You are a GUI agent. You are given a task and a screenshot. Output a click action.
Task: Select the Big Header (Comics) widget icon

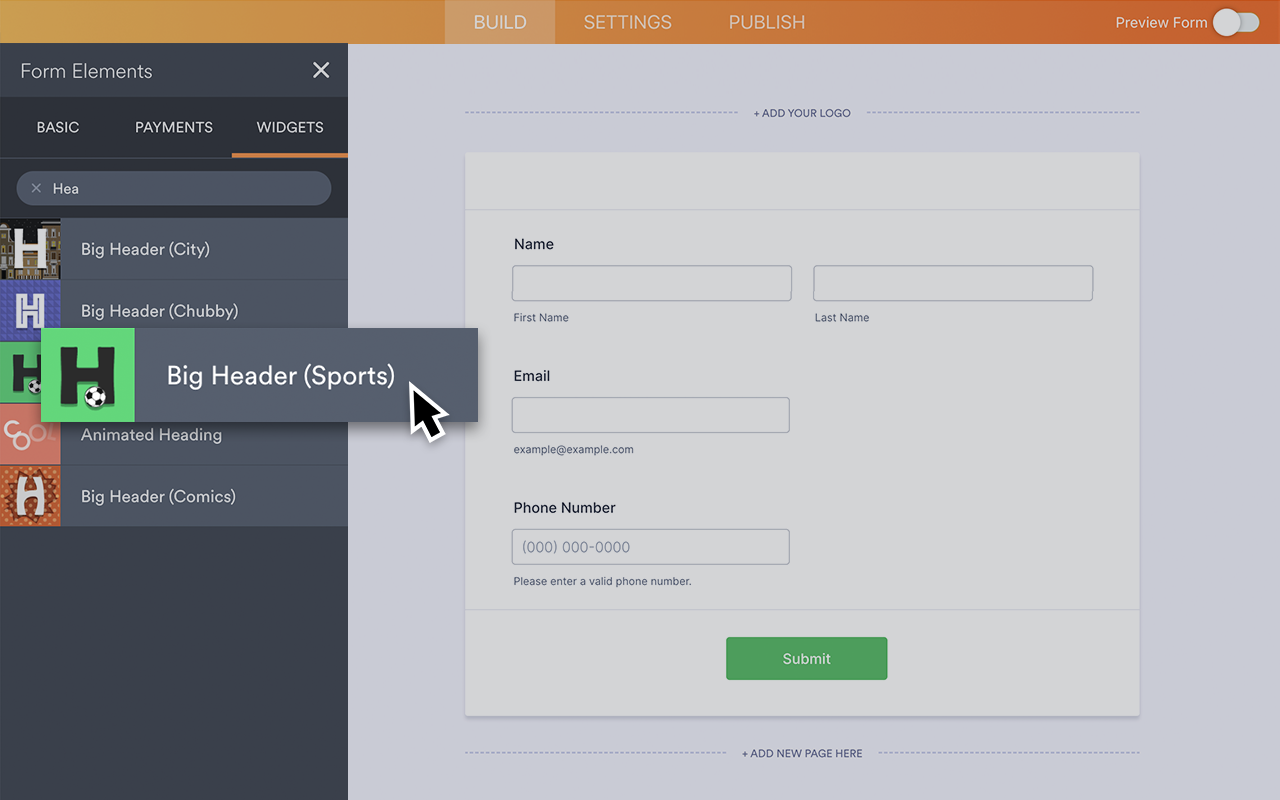tap(30, 495)
